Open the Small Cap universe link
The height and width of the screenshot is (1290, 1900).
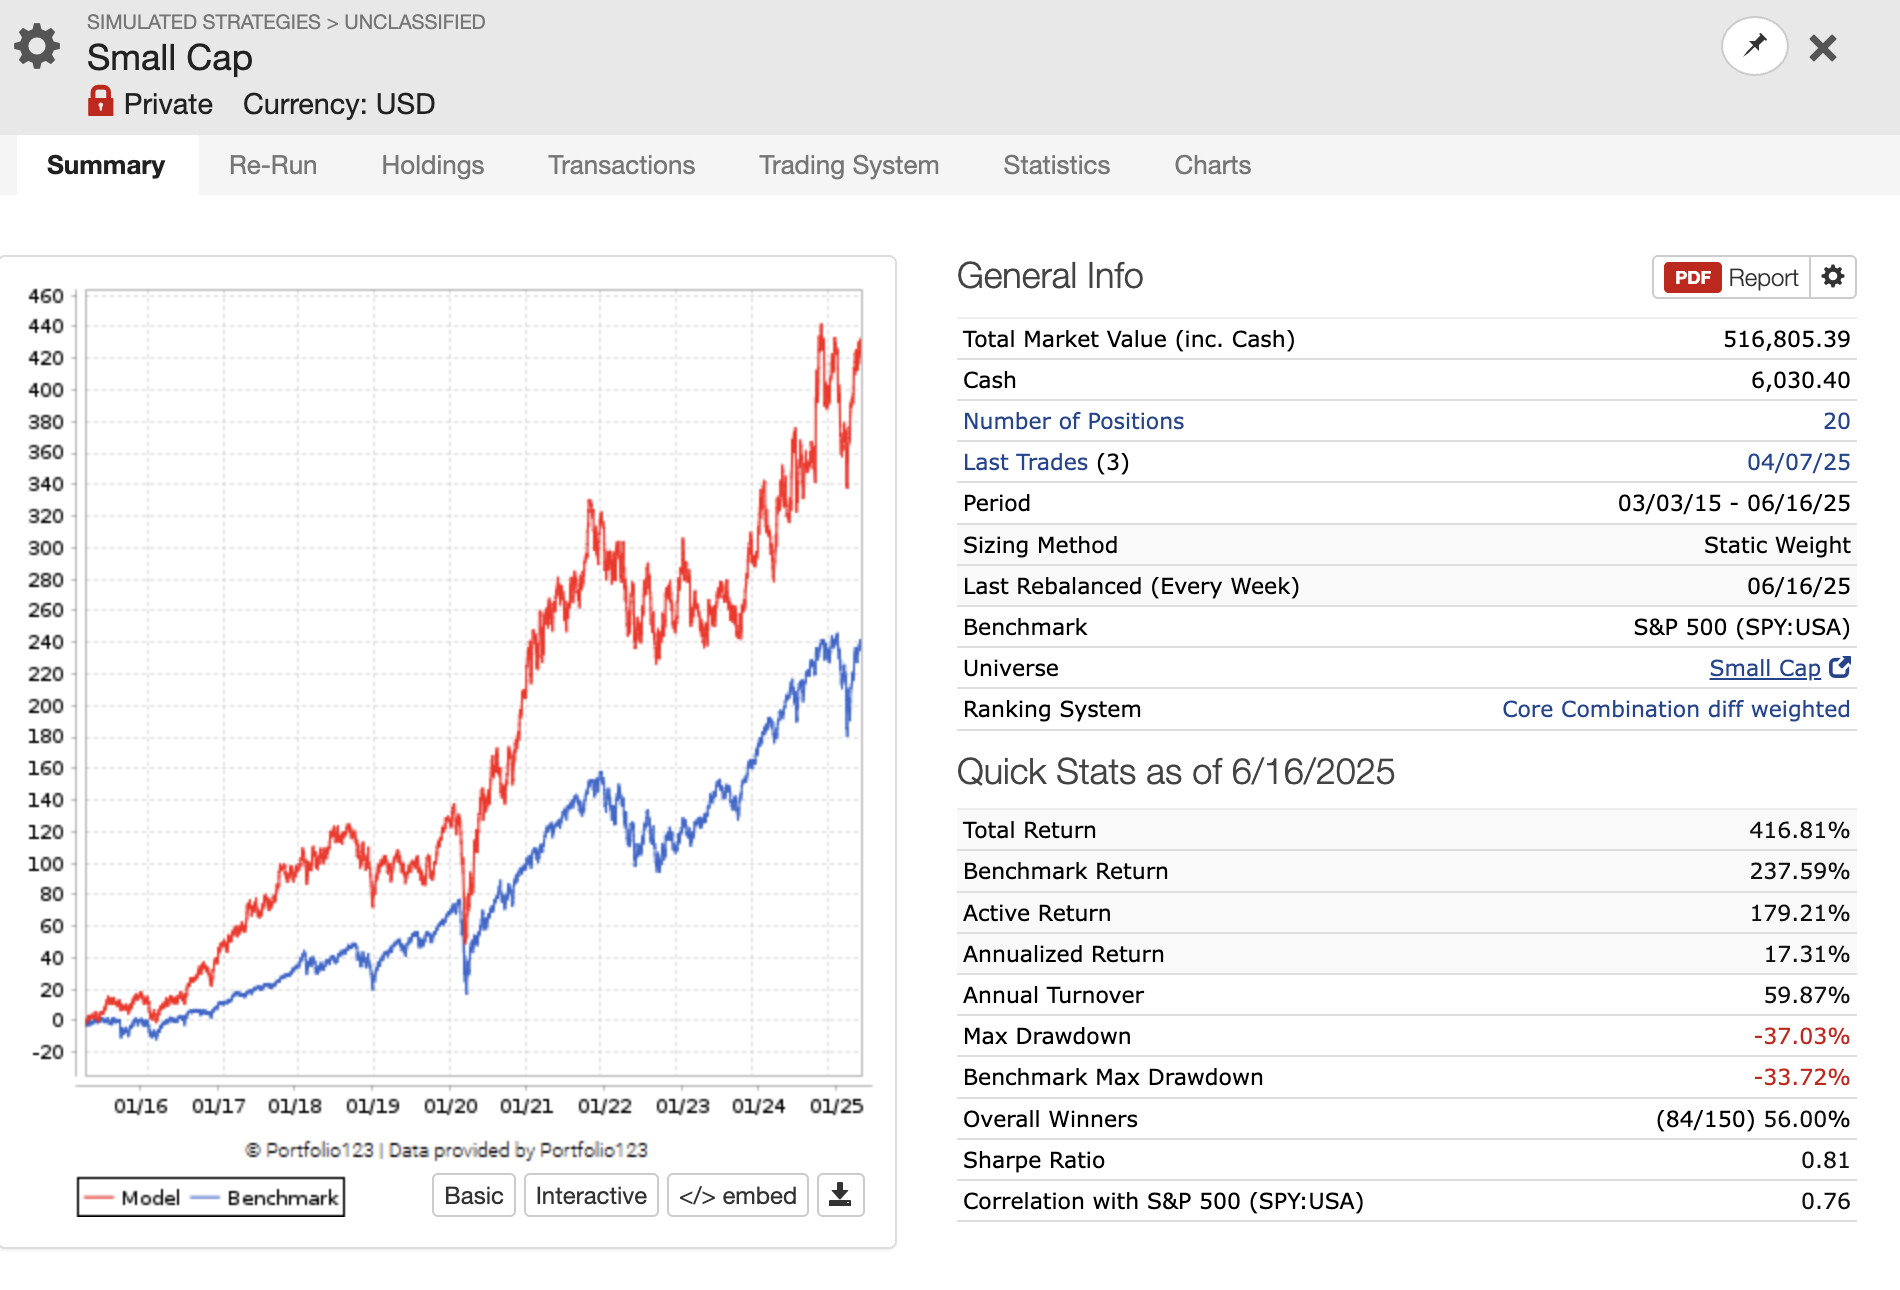pyautogui.click(x=1765, y=668)
